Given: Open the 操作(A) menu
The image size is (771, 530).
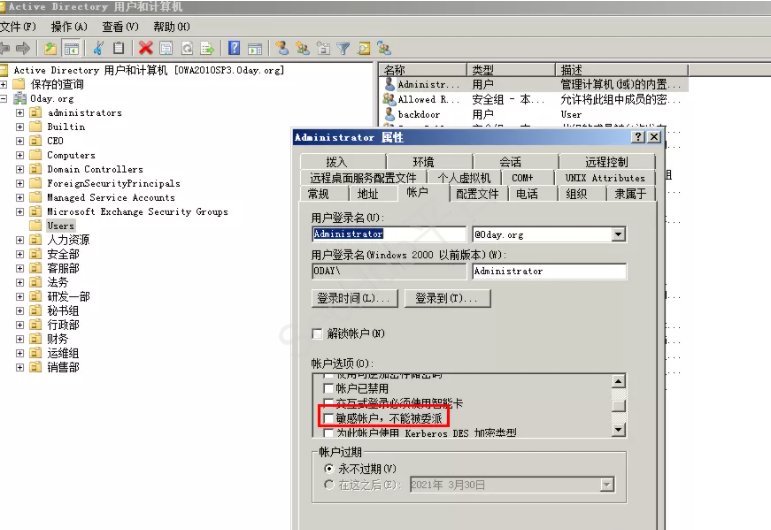Looking at the screenshot, I should pos(68,27).
